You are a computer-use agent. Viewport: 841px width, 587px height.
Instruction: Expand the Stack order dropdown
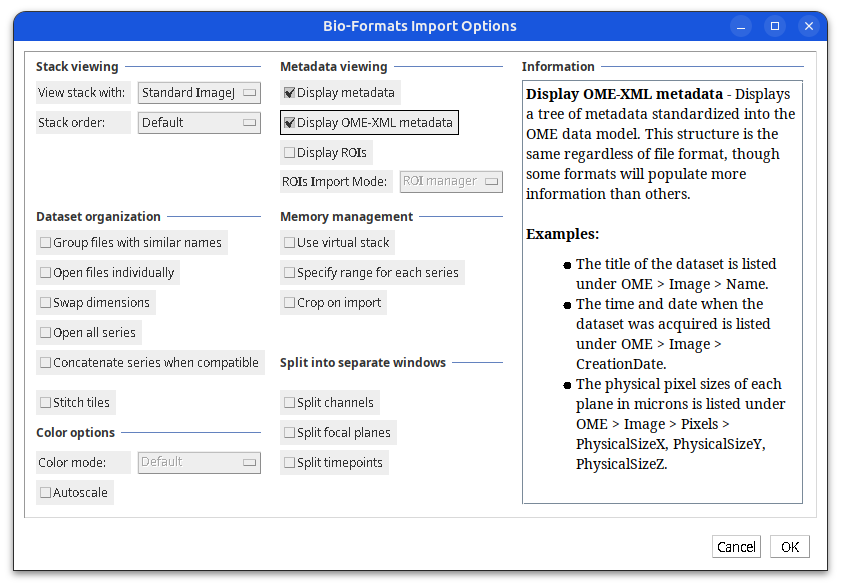(199, 123)
